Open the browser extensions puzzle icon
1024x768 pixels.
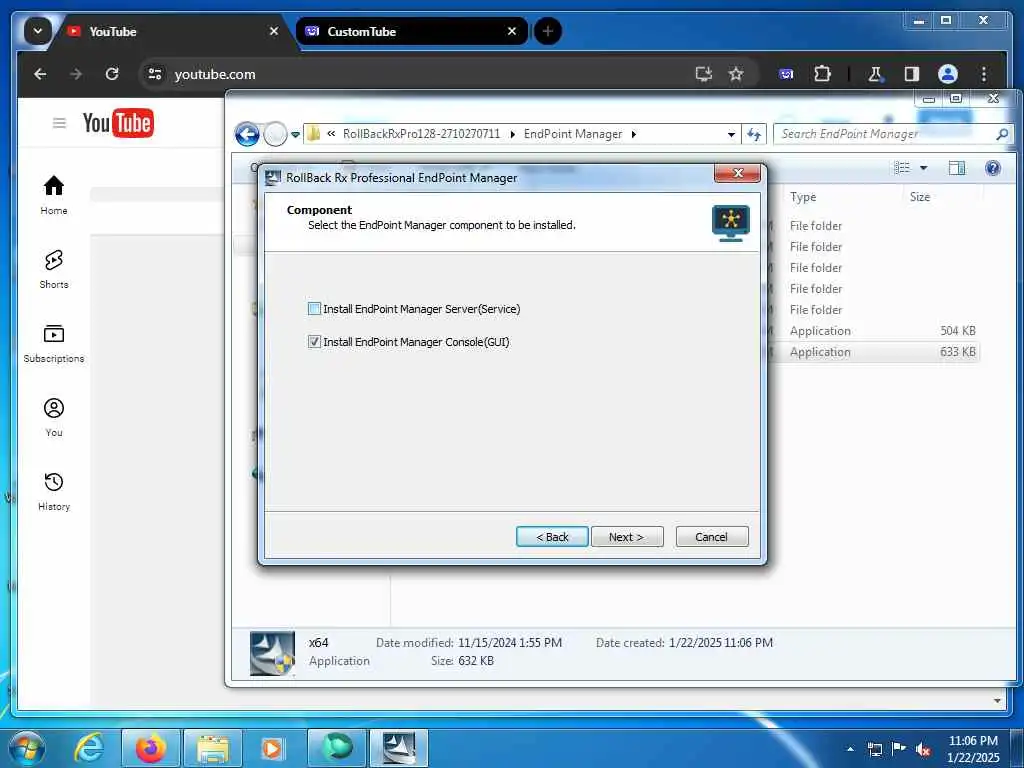point(822,74)
